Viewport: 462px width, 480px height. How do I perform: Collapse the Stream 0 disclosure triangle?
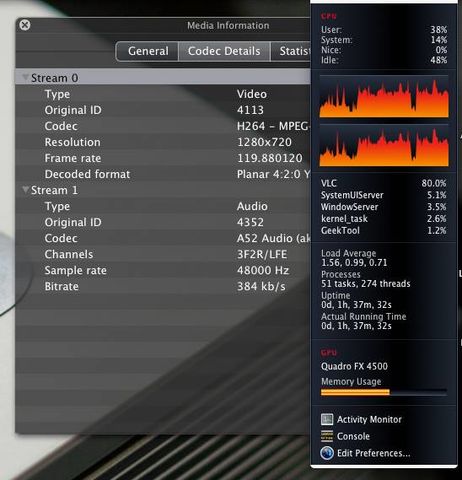(x=25, y=77)
